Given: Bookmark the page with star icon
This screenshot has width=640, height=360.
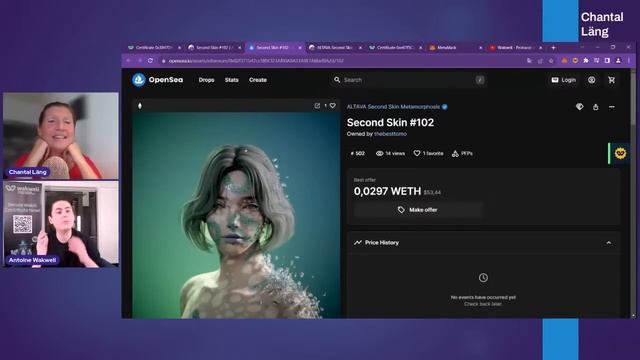Looking at the screenshot, I should [551, 61].
